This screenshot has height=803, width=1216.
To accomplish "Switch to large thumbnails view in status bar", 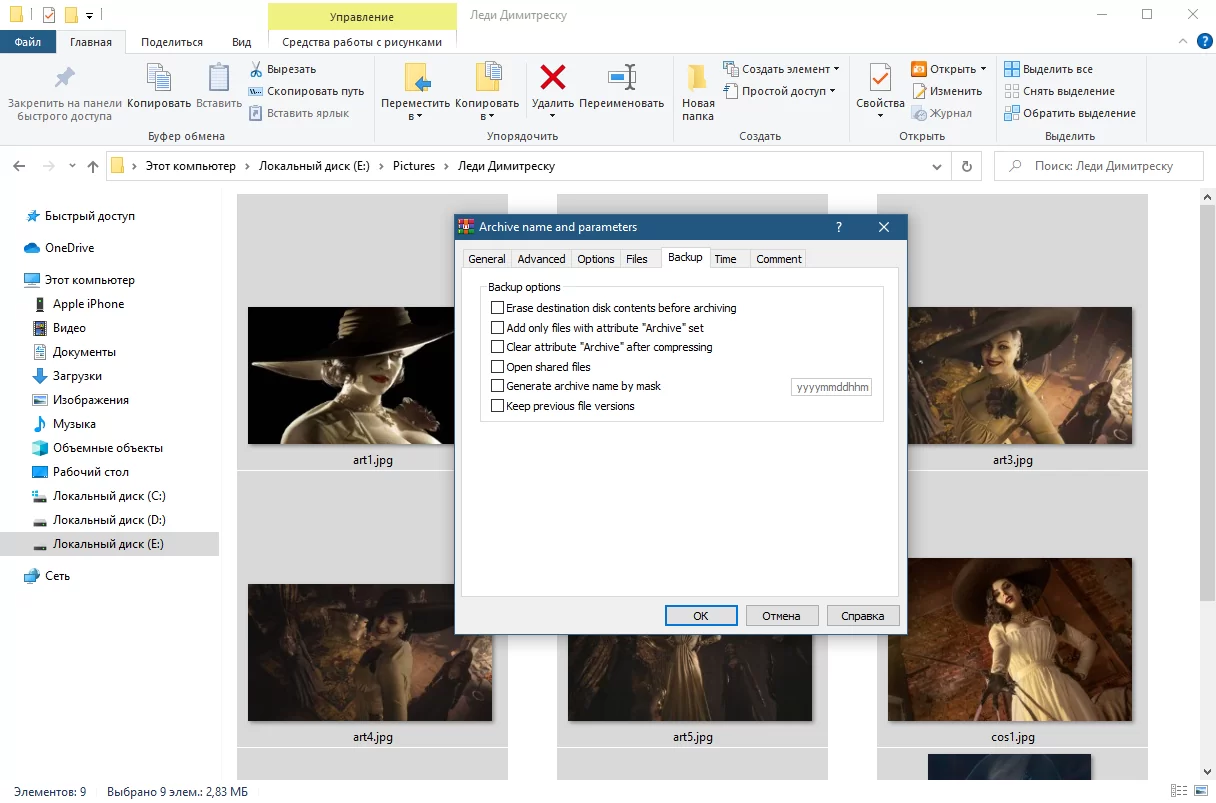I will [1201, 792].
